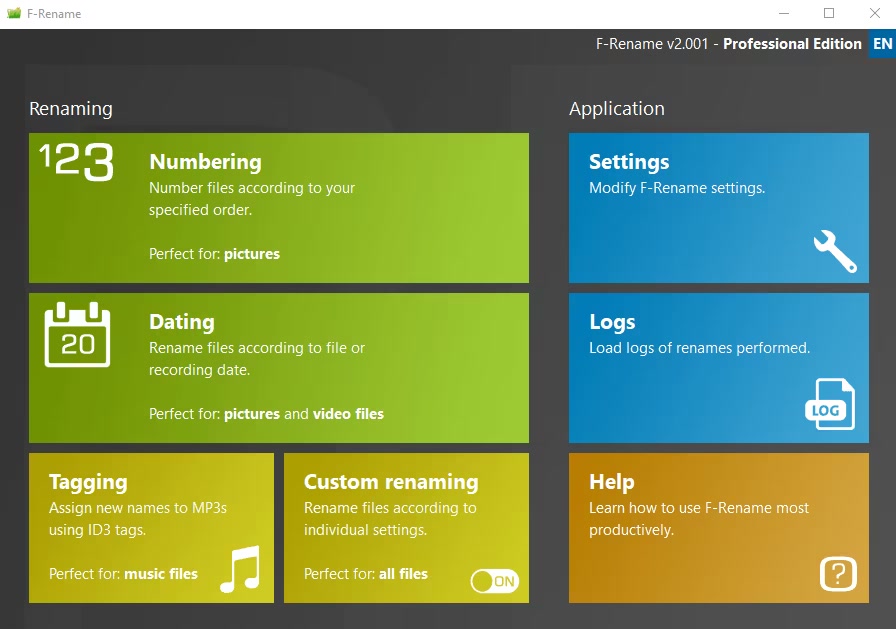Screen dimensions: 896x629
Task: Open the Numbering tile heading
Action: pos(205,162)
